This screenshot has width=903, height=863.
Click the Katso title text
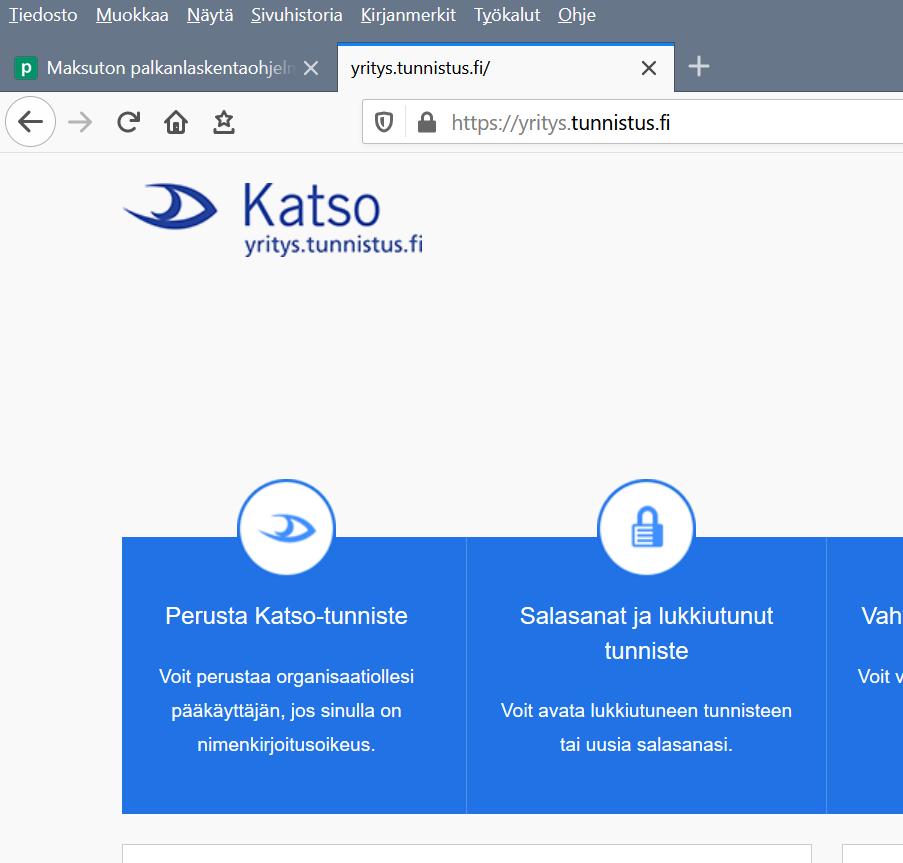point(312,206)
